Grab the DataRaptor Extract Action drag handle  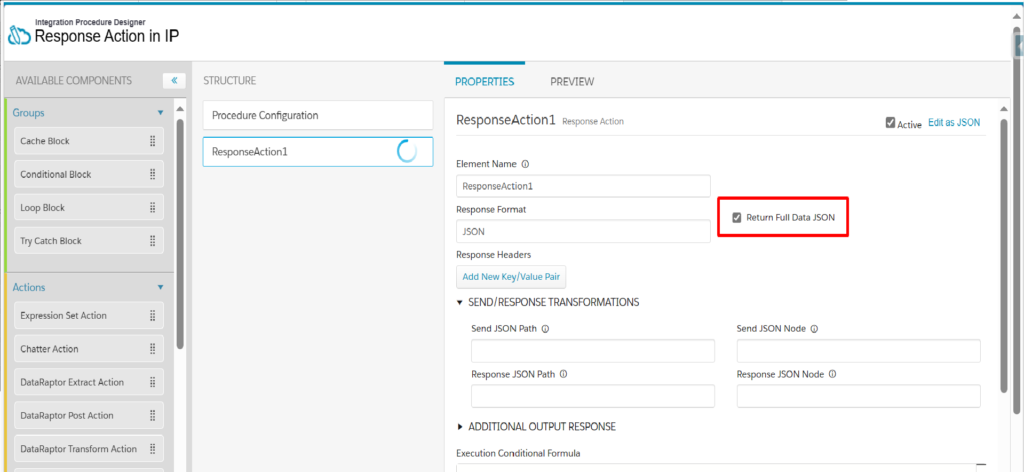coord(152,382)
